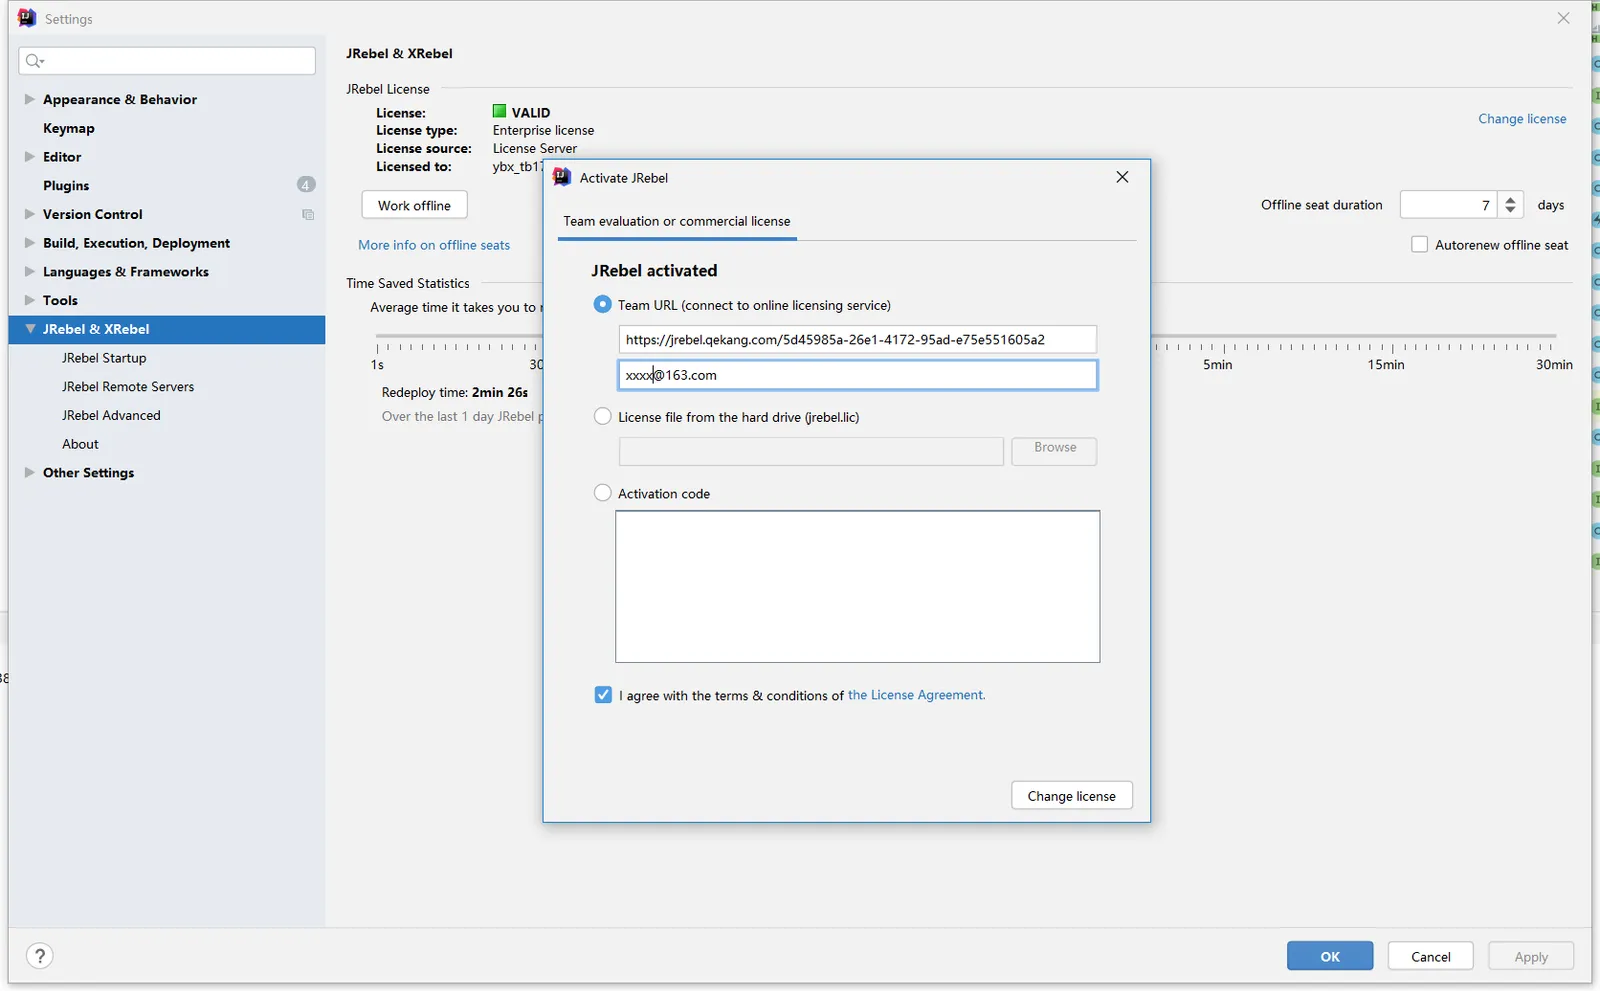Viewport: 1600px width, 991px height.
Task: Click the IntelliJ icon in the Settings title bar
Action: (x=27, y=18)
